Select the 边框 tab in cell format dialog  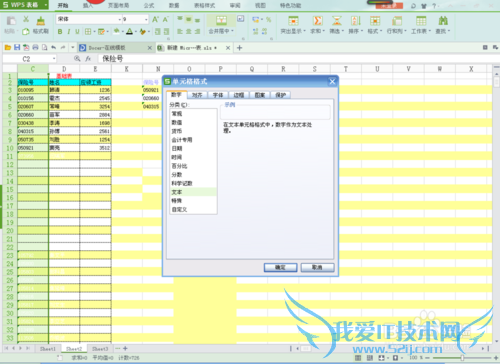click(x=239, y=95)
